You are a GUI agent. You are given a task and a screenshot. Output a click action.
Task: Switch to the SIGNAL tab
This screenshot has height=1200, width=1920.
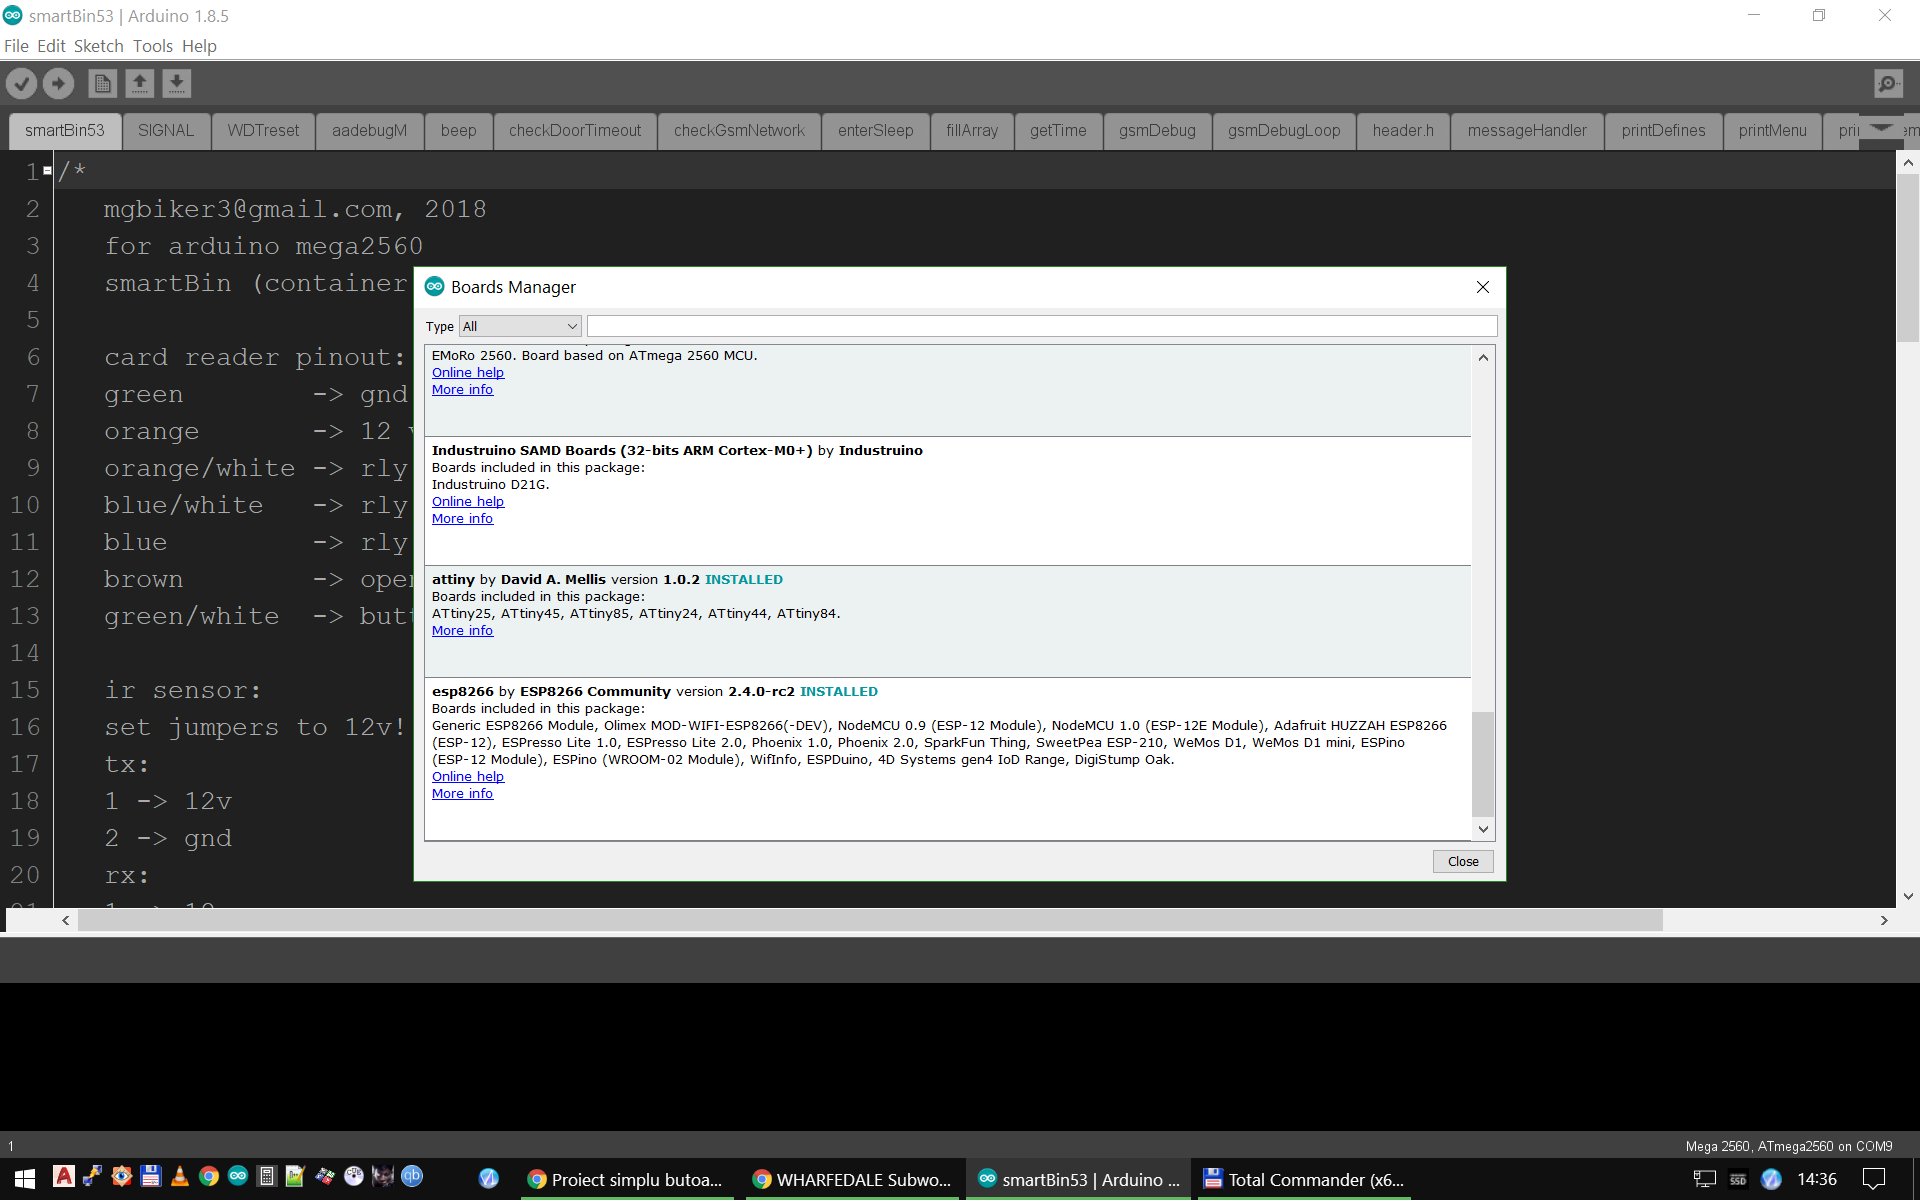(166, 131)
